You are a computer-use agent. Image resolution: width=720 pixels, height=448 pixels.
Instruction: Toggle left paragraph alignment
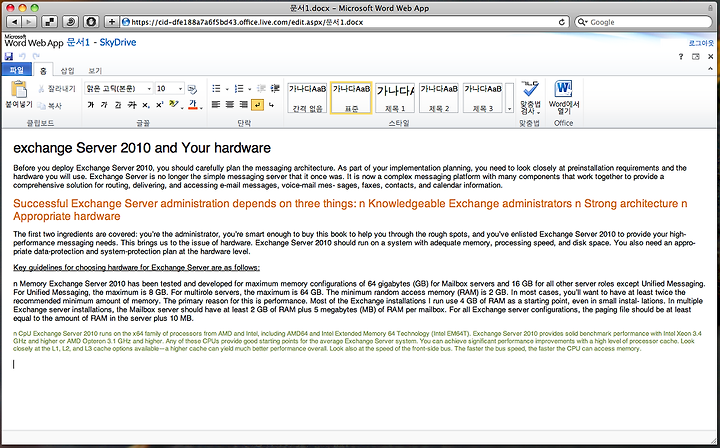[x=216, y=105]
